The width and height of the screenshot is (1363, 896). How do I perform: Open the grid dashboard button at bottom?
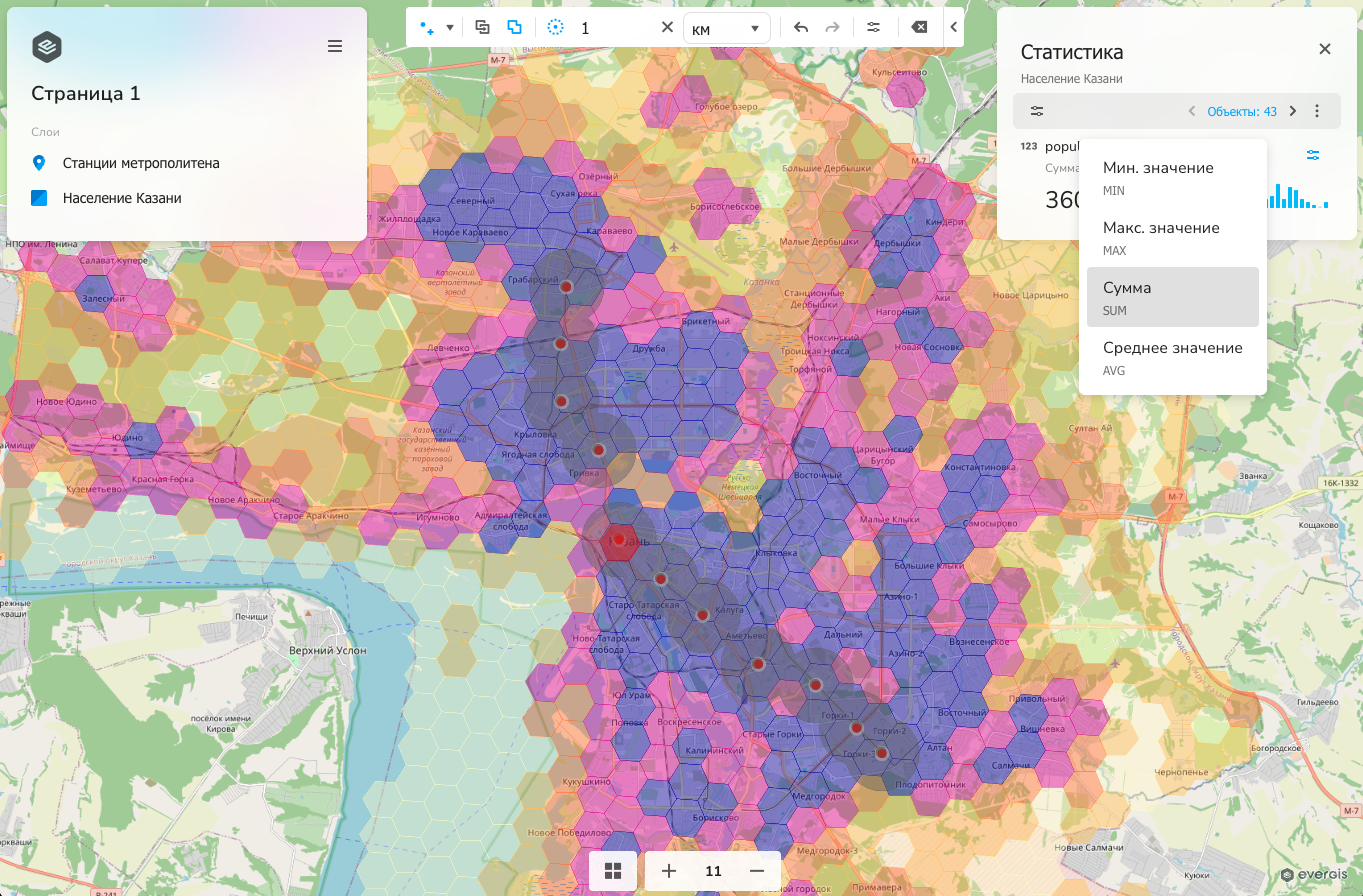click(613, 871)
